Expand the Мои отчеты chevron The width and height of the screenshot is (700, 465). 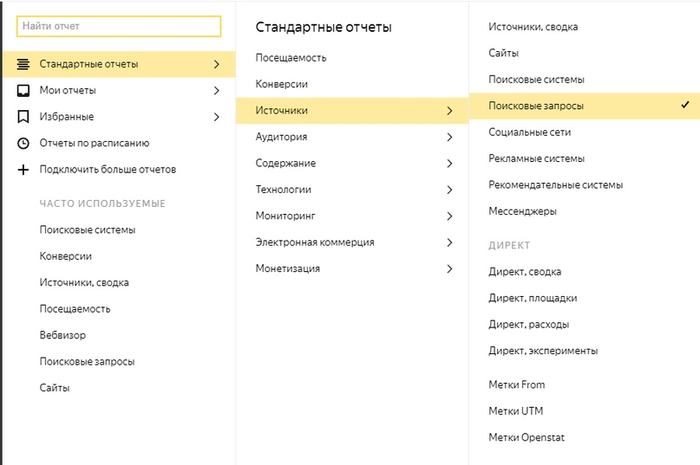[216, 91]
